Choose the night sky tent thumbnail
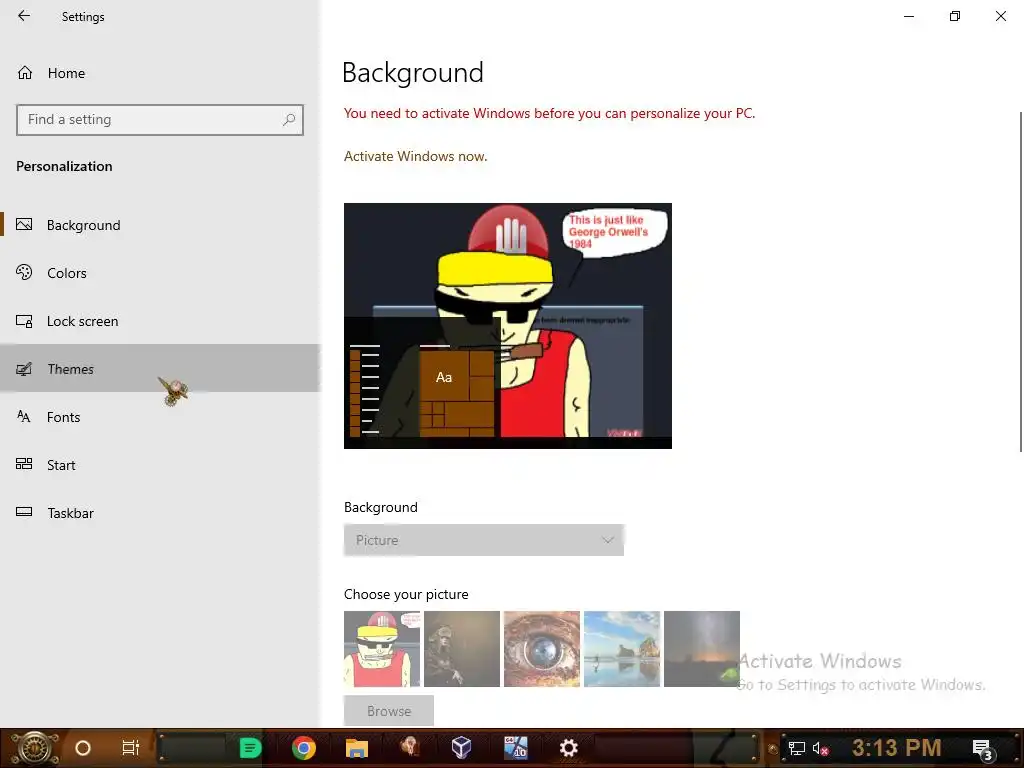1024x768 pixels. 702,648
